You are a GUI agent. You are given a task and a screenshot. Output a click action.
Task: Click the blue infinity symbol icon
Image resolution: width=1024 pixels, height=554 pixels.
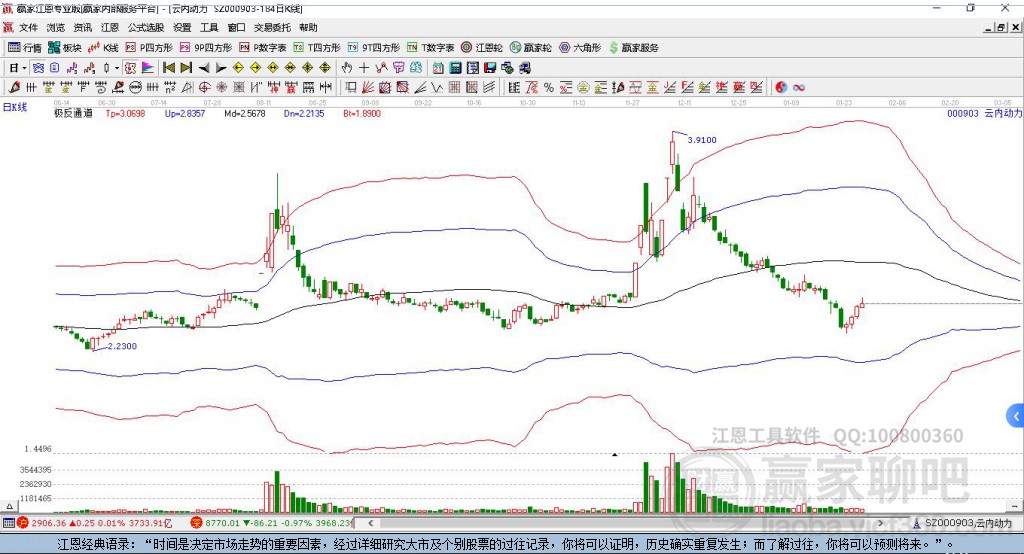[x=799, y=88]
